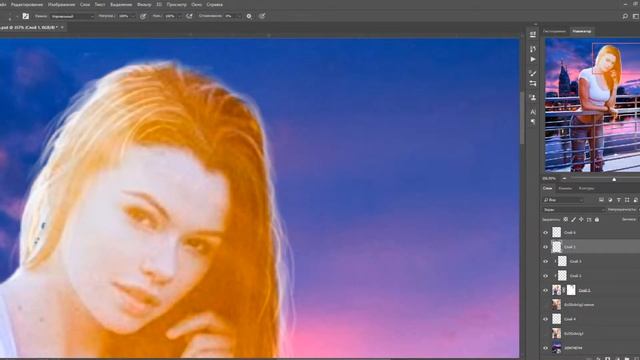This screenshot has width=640, height=360.
Task: Filter layers by type icon
Action: 619,200
